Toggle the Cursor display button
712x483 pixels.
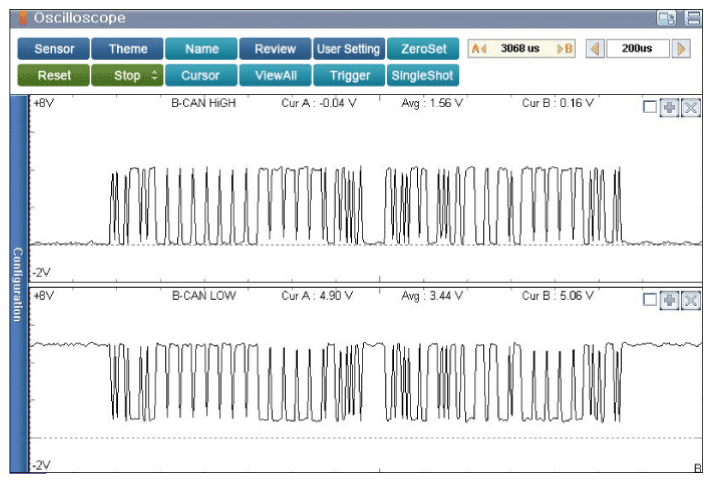(201, 75)
